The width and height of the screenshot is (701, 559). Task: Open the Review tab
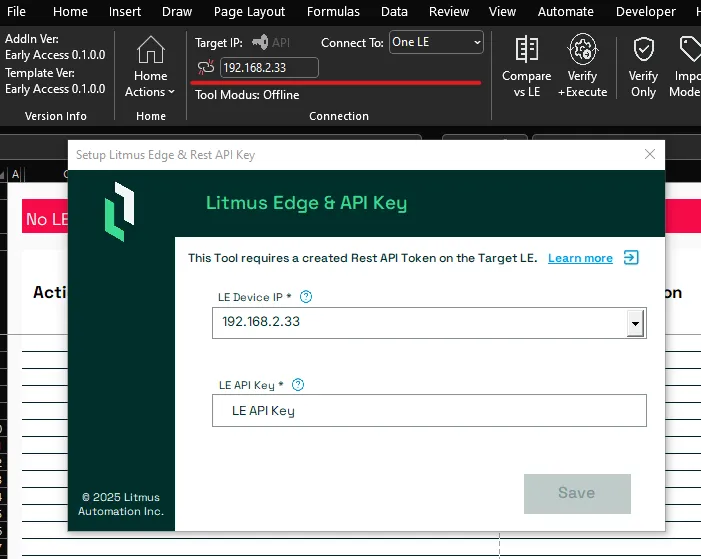[449, 12]
